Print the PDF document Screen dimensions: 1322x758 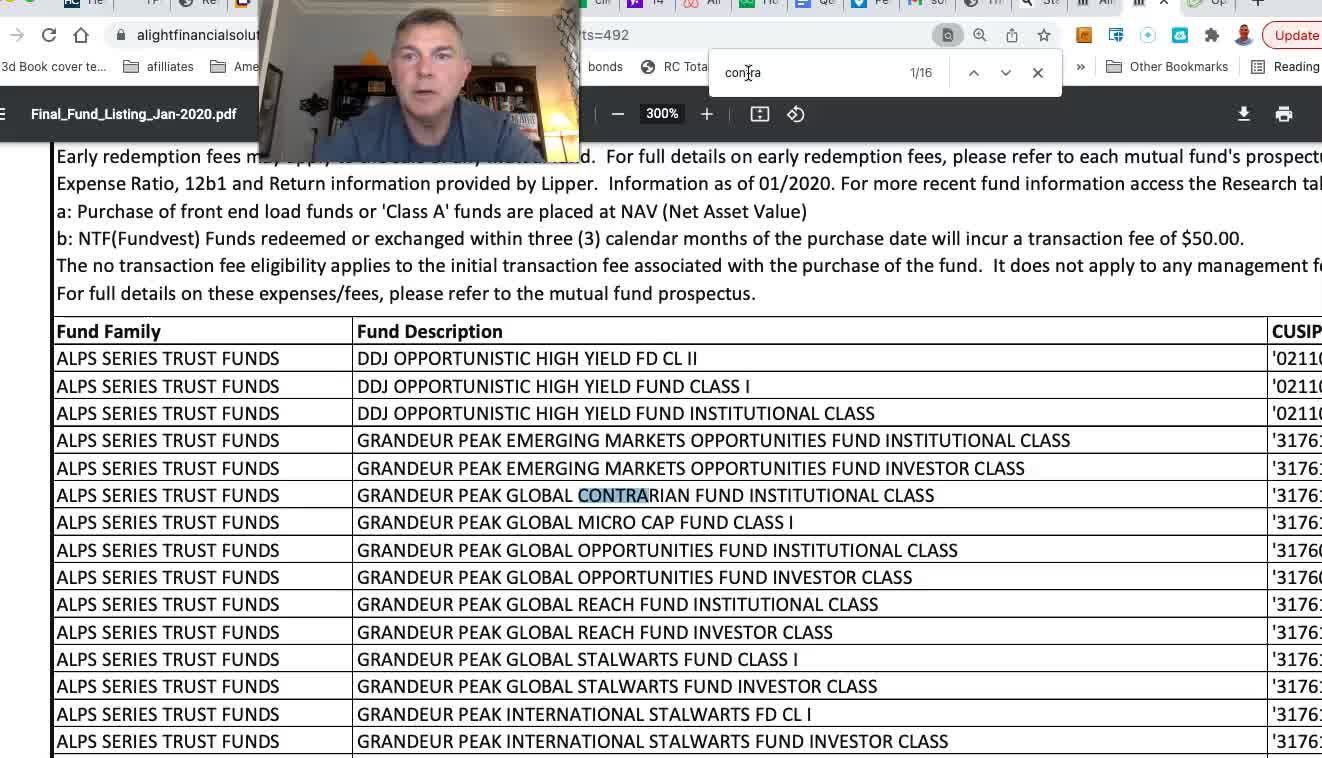[1284, 114]
